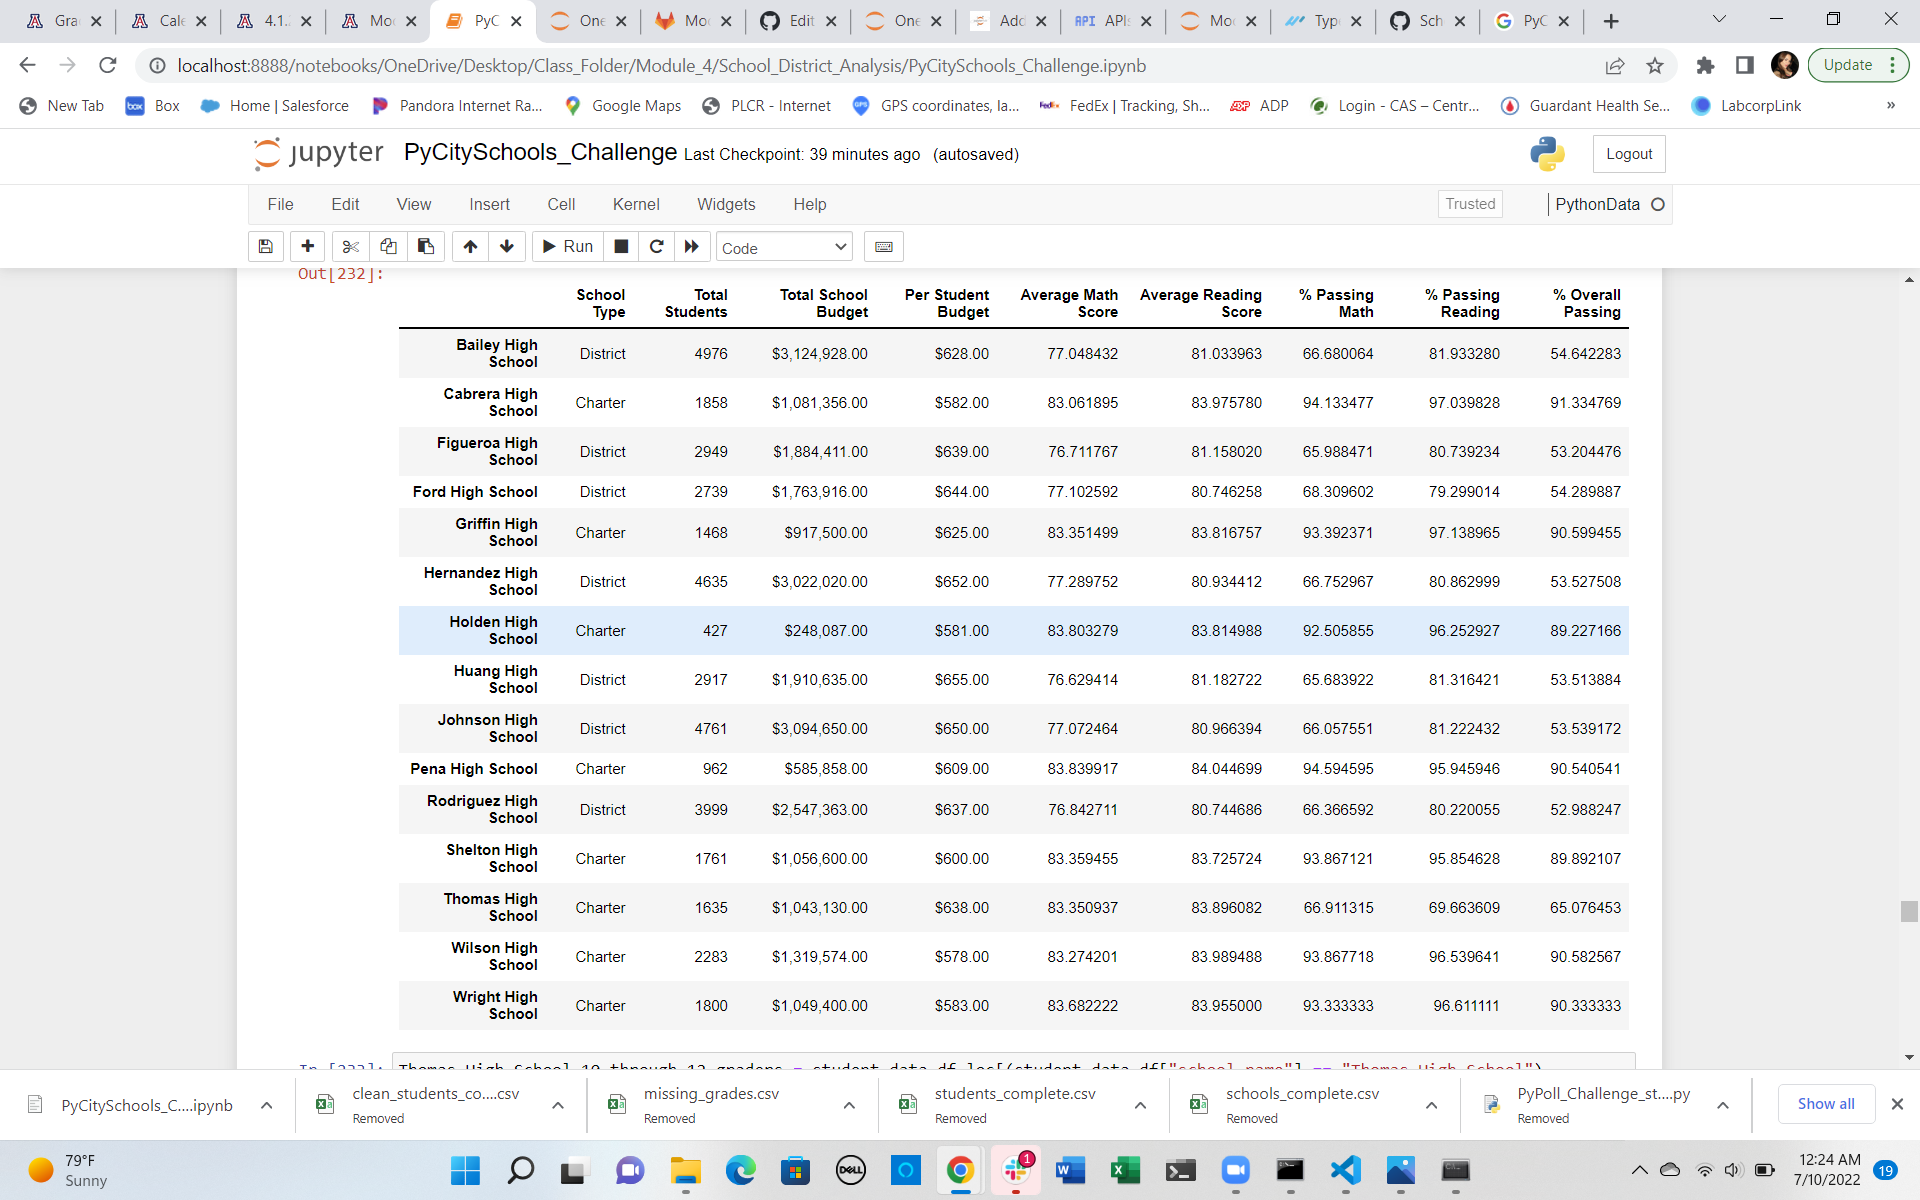Switch to the OneDrive browser tab
Screen dimensions: 1920x1200
tap(589, 20)
